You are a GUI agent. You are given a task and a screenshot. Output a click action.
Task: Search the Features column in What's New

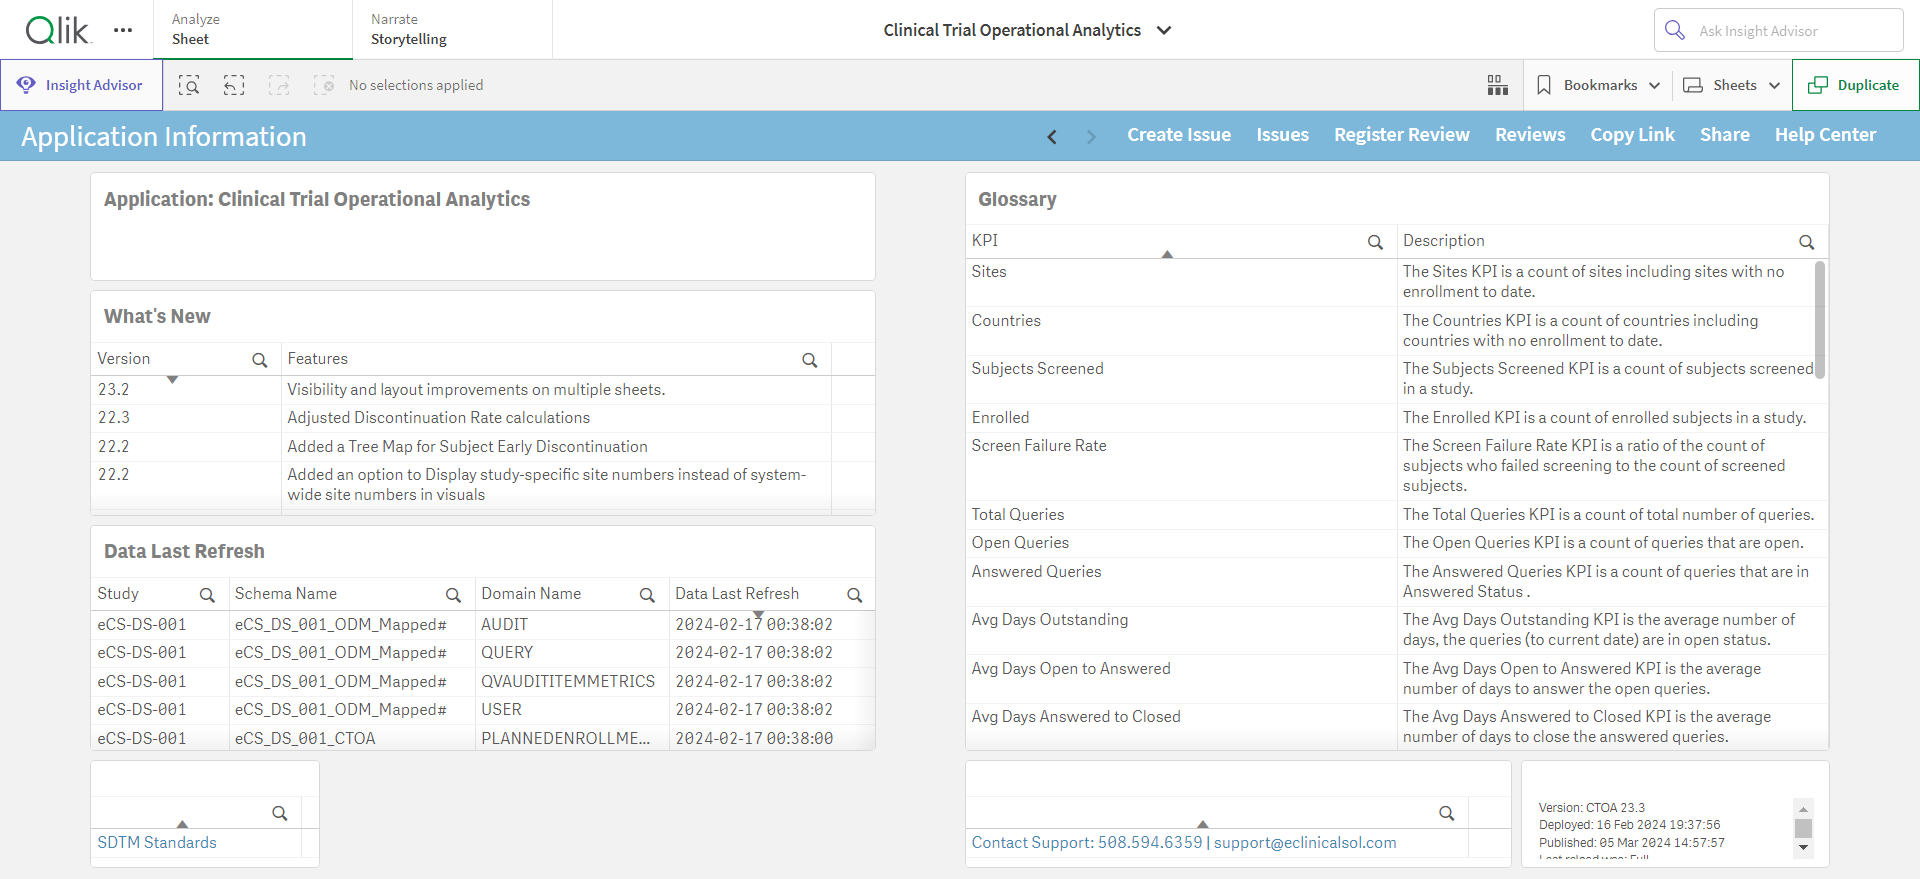coord(810,360)
